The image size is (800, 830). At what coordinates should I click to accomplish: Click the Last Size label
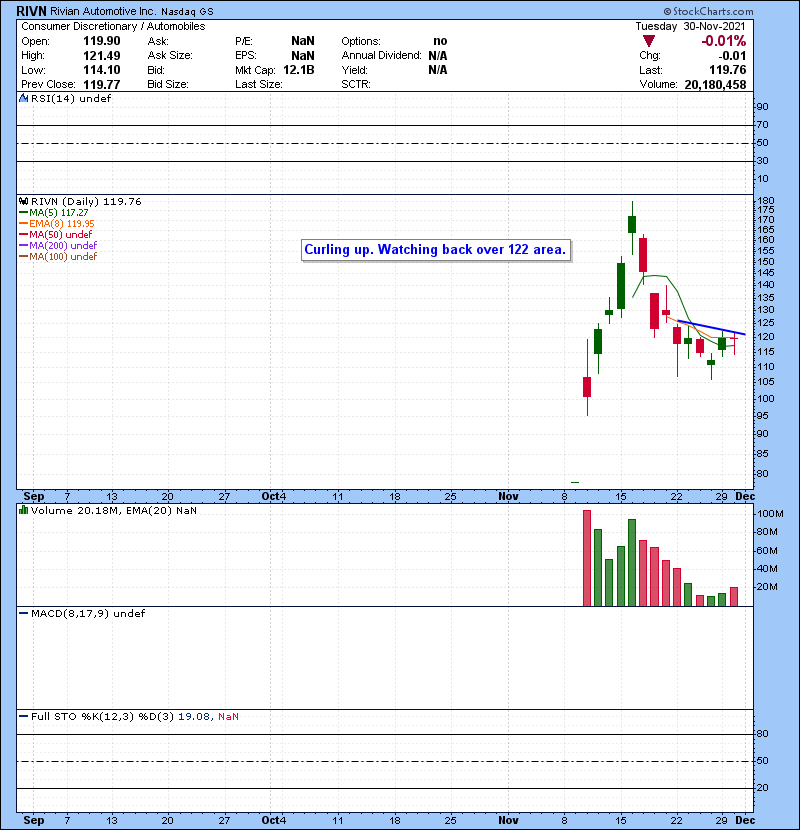258,84
